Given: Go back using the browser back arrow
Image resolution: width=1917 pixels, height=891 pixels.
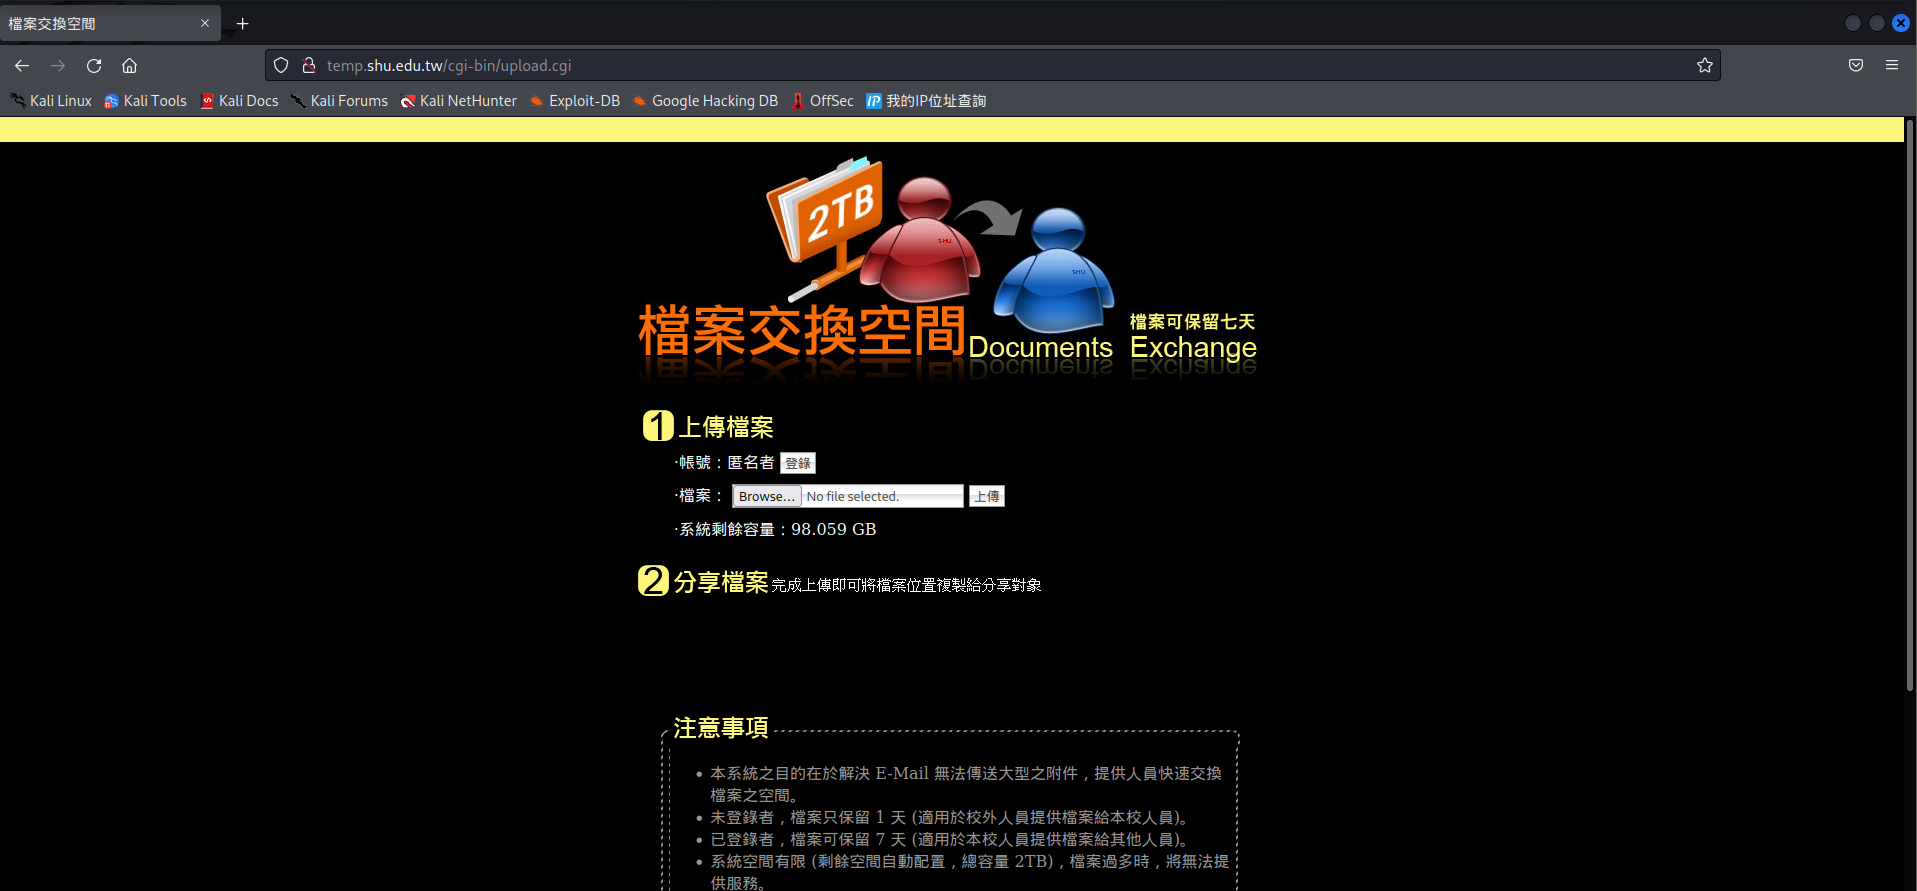Looking at the screenshot, I should pyautogui.click(x=22, y=66).
